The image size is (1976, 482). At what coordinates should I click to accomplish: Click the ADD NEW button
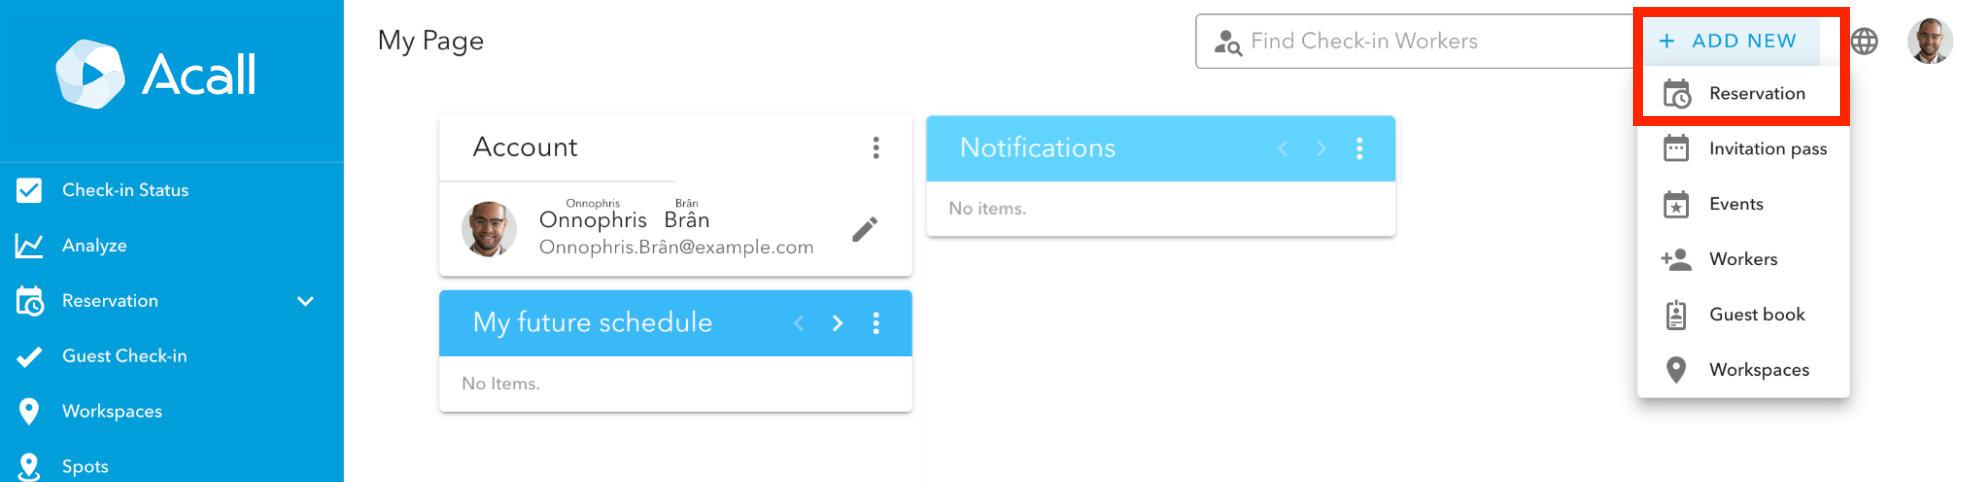(x=1728, y=41)
